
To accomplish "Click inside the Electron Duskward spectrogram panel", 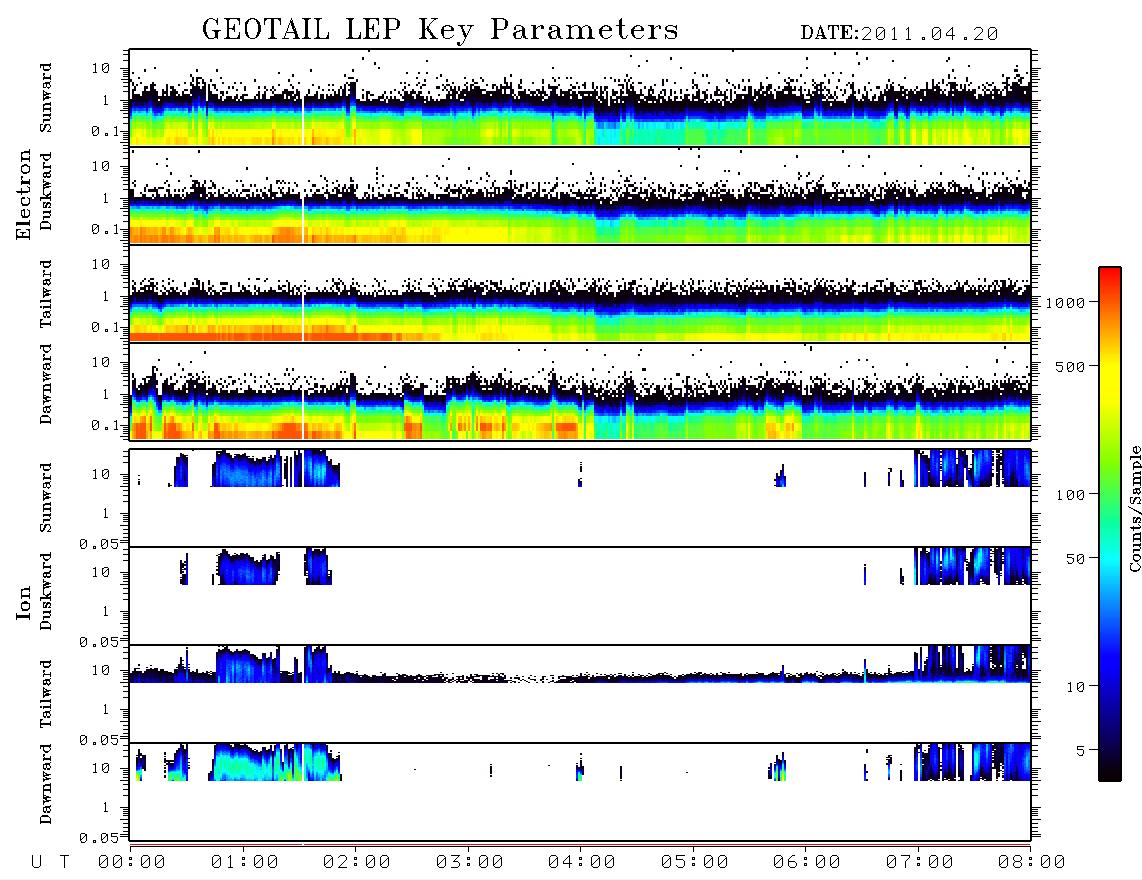I will coord(580,195).
